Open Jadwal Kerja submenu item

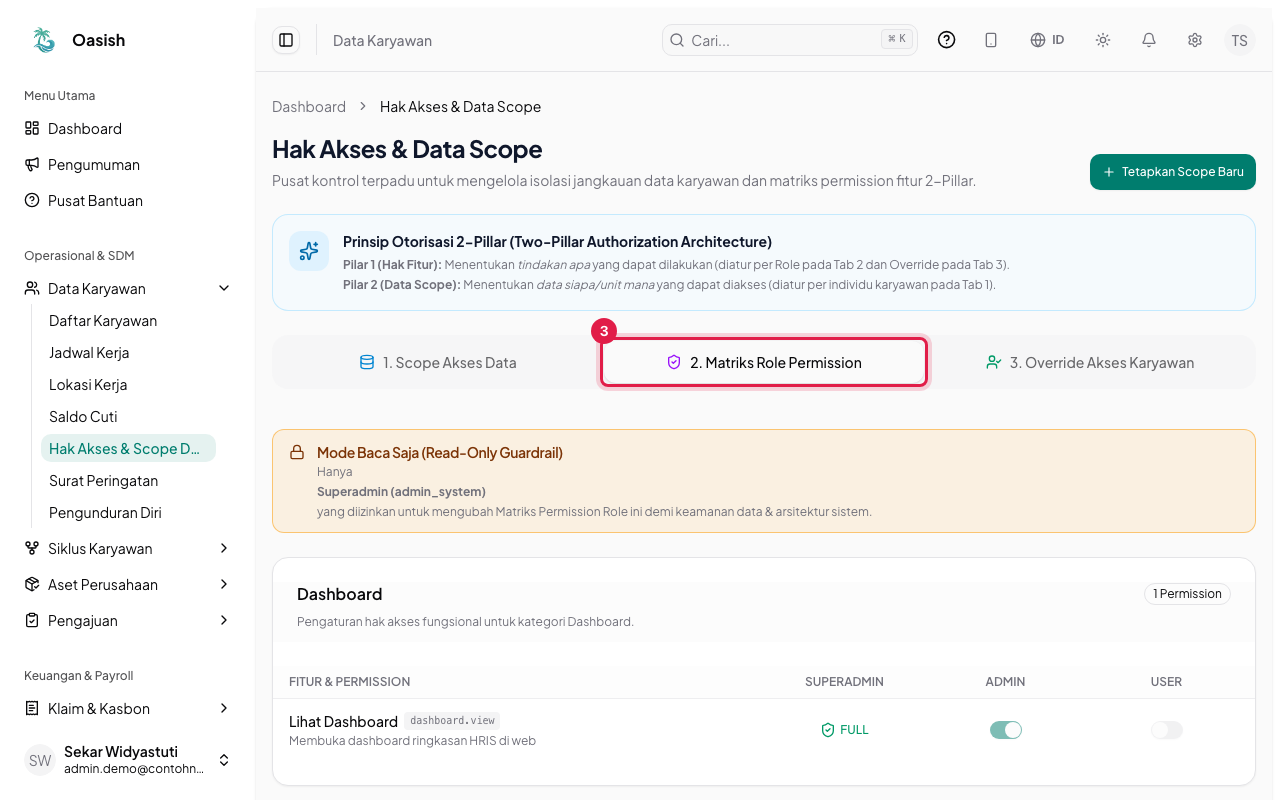click(x=128, y=352)
